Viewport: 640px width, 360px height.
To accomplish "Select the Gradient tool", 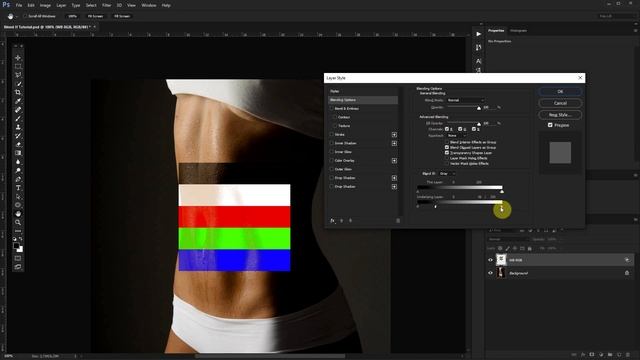I will coord(18,153).
